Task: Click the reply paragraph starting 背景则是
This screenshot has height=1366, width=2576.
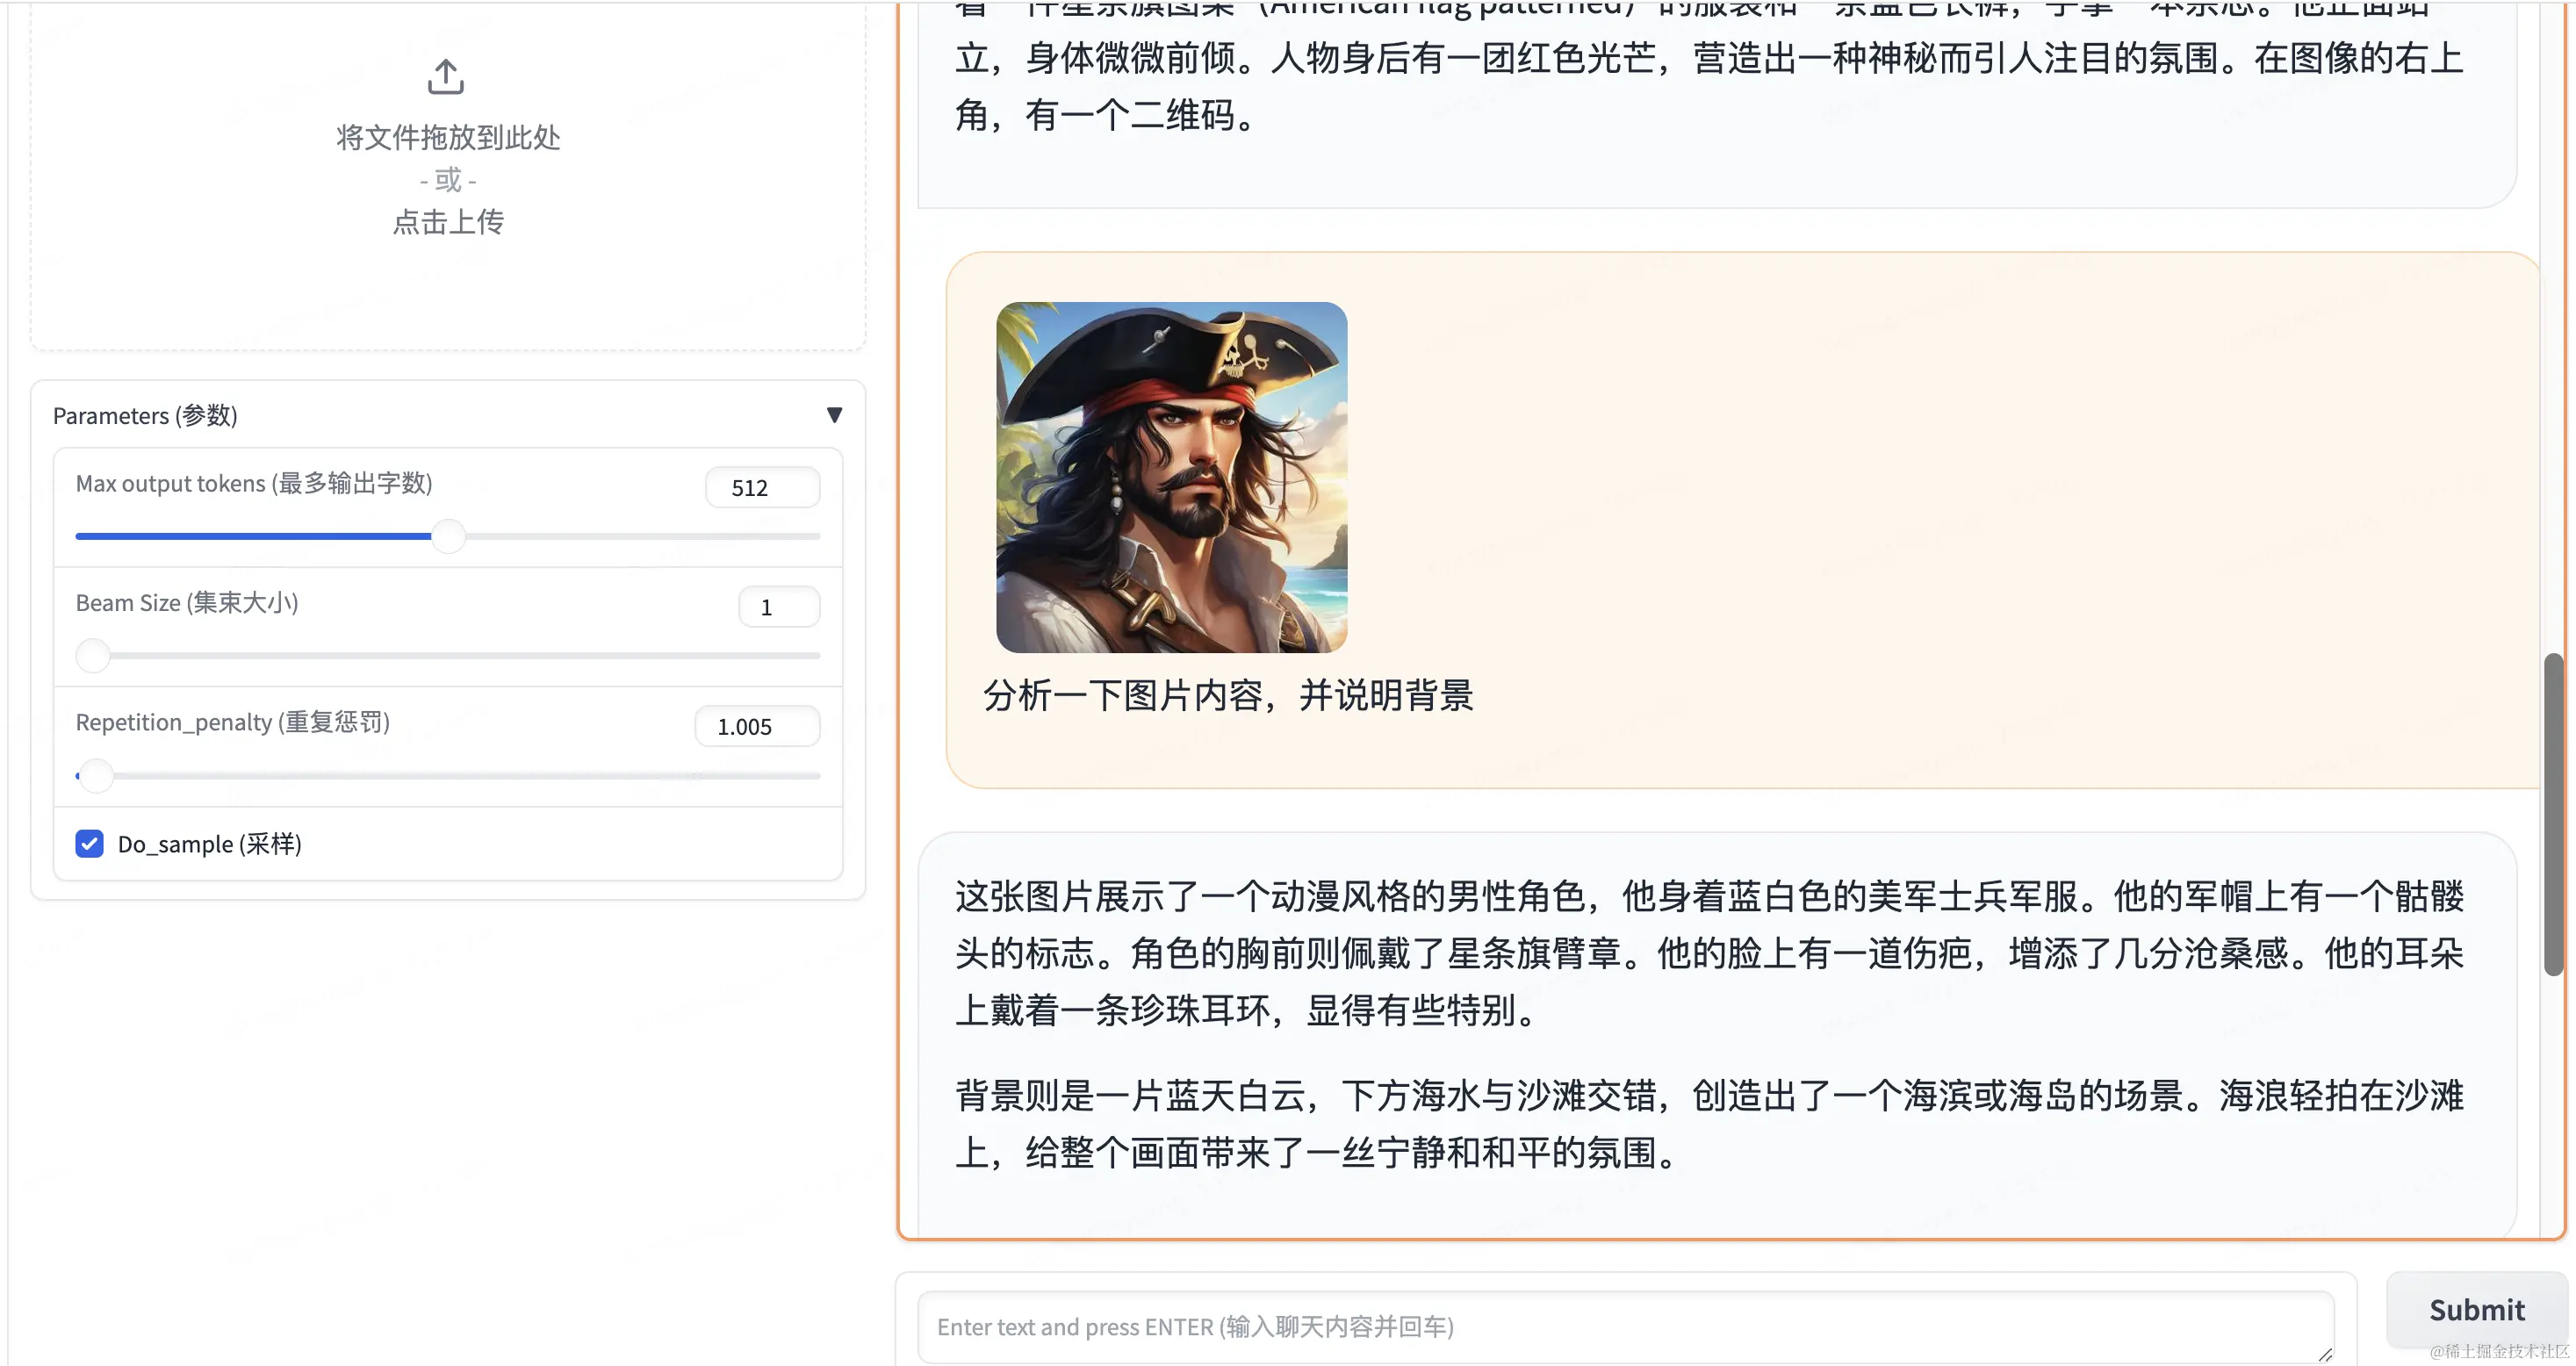Action: [x=1708, y=1124]
